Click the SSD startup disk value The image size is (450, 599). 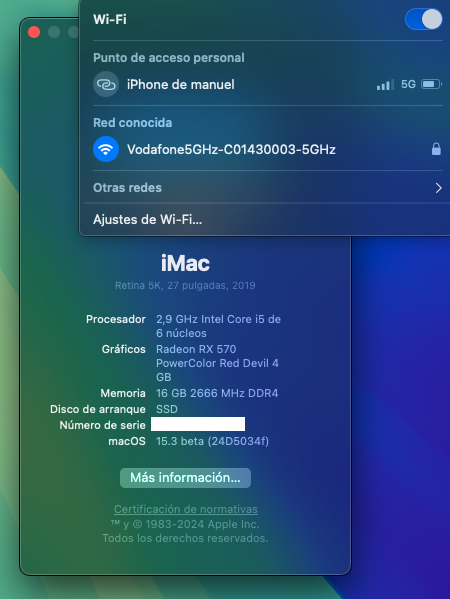coord(167,409)
